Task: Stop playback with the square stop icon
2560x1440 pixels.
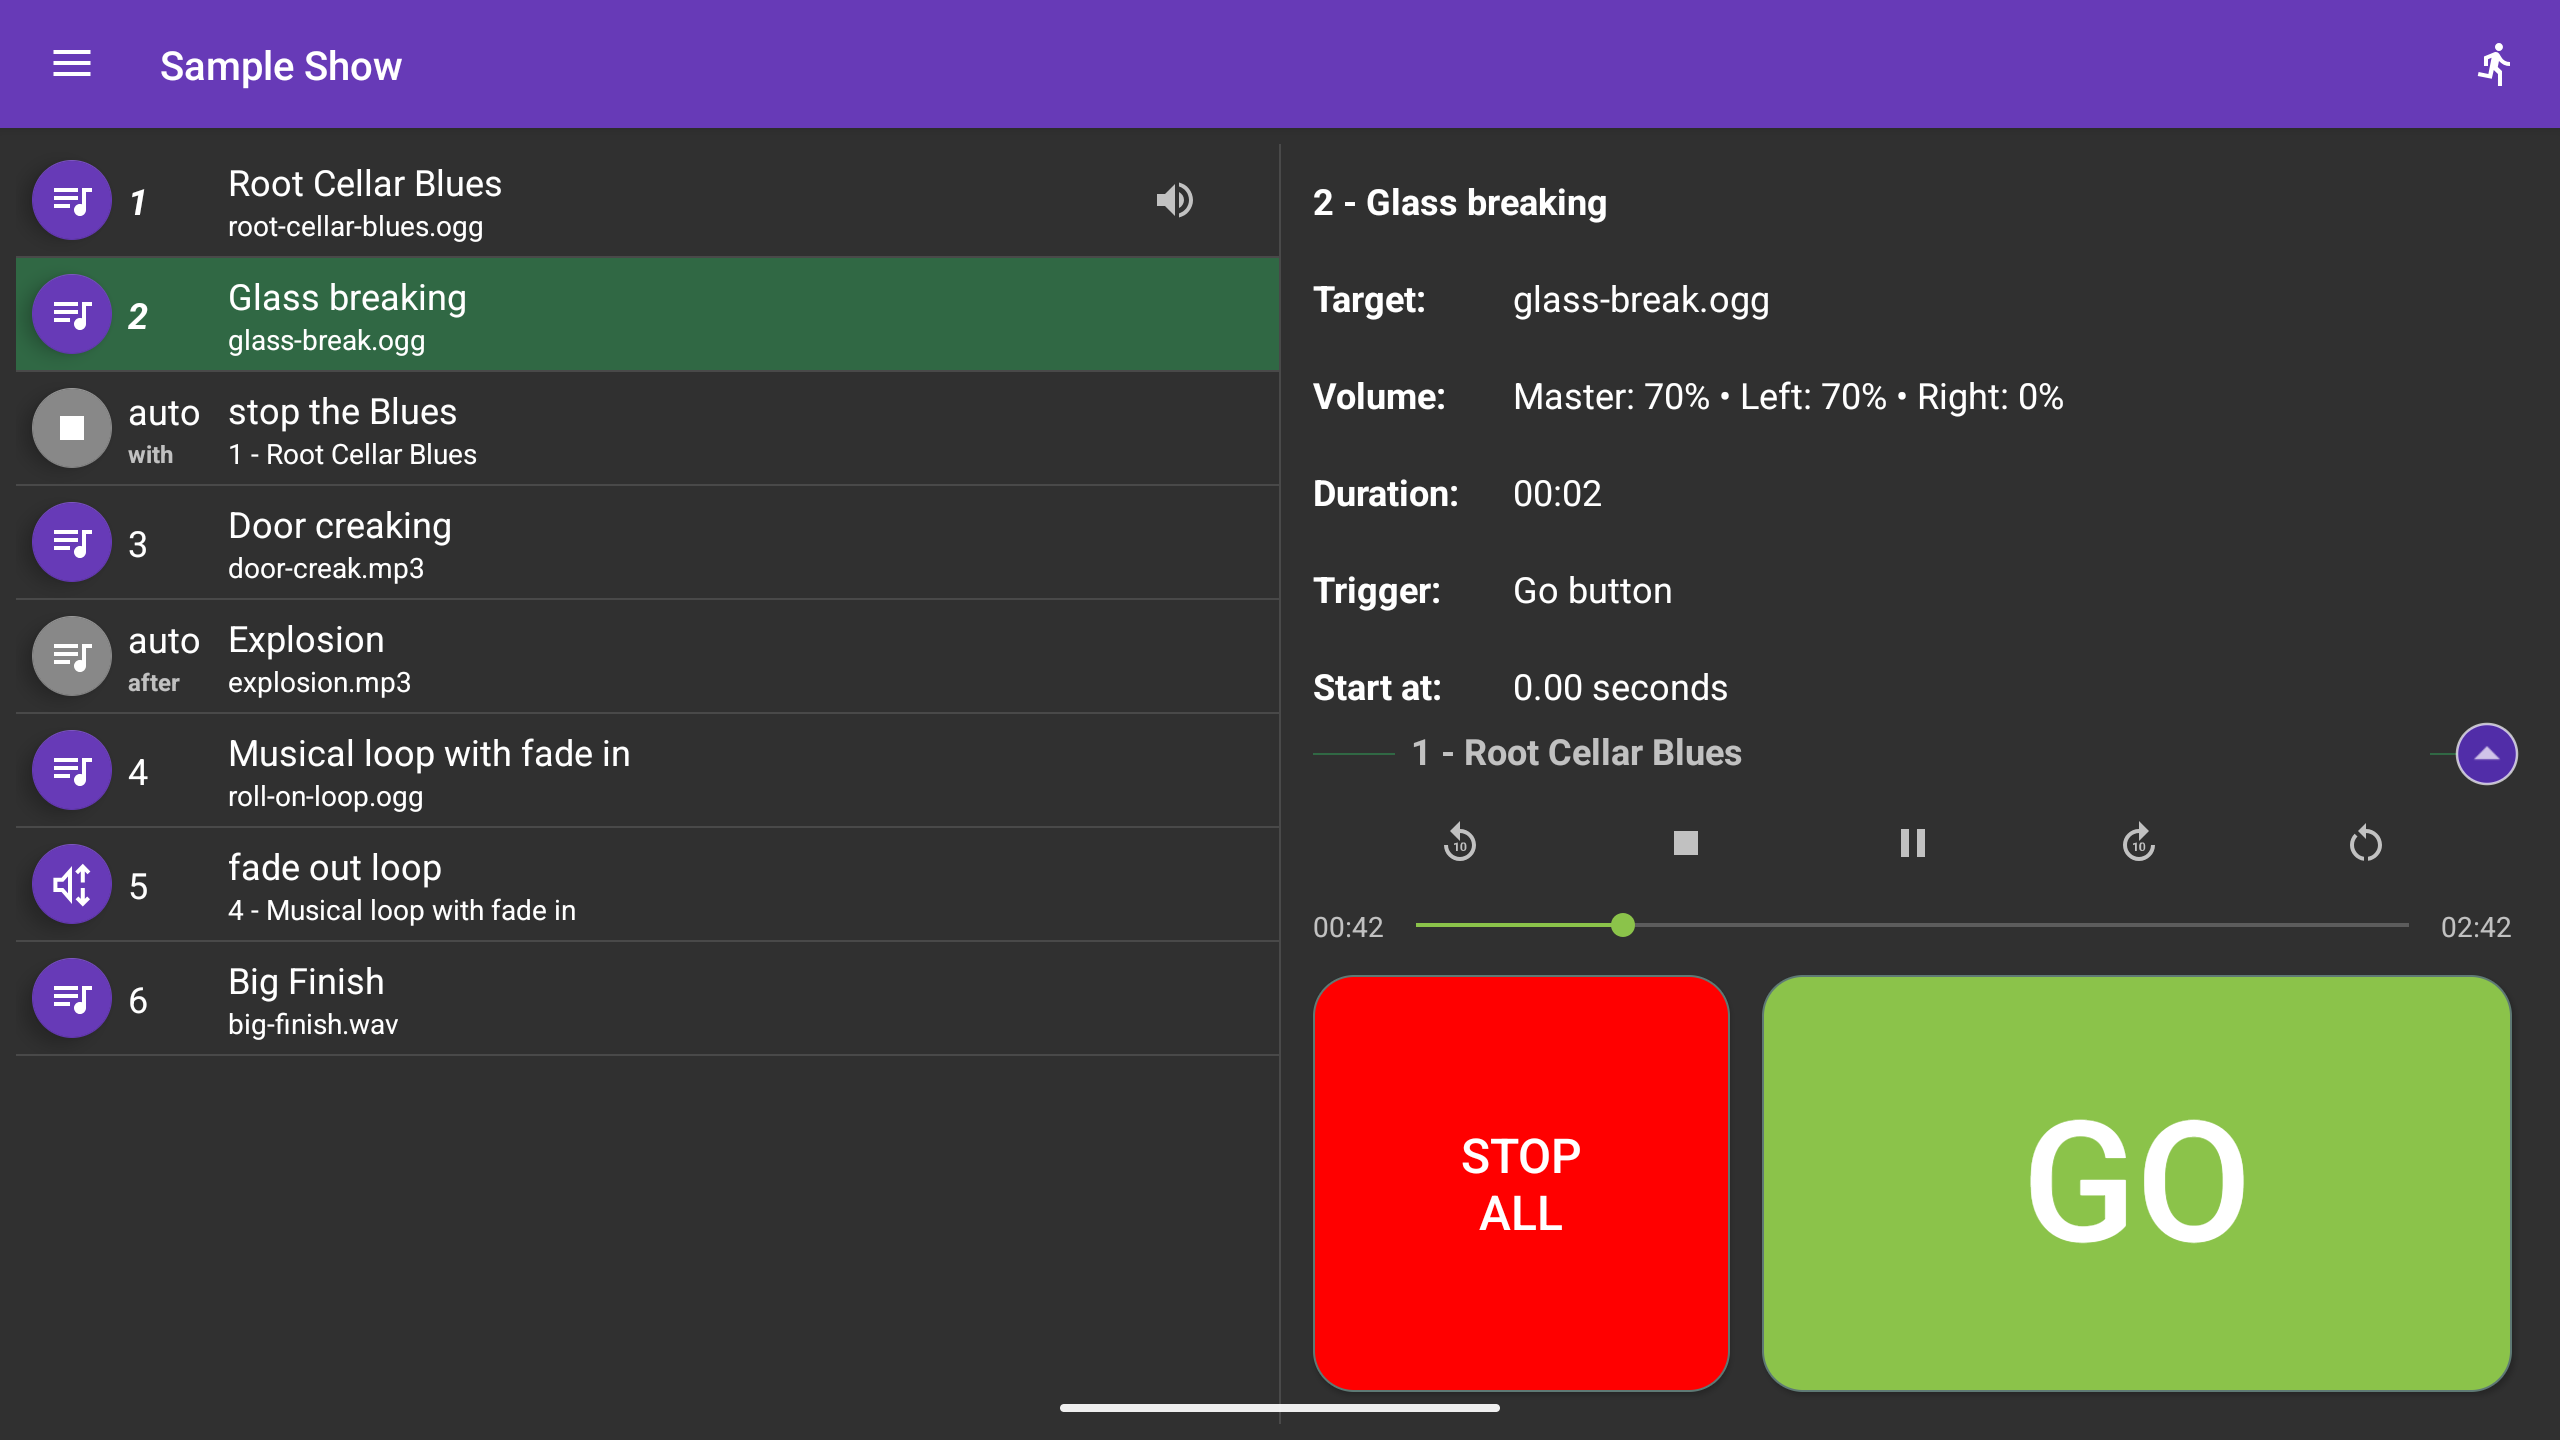Action: pos(1685,843)
